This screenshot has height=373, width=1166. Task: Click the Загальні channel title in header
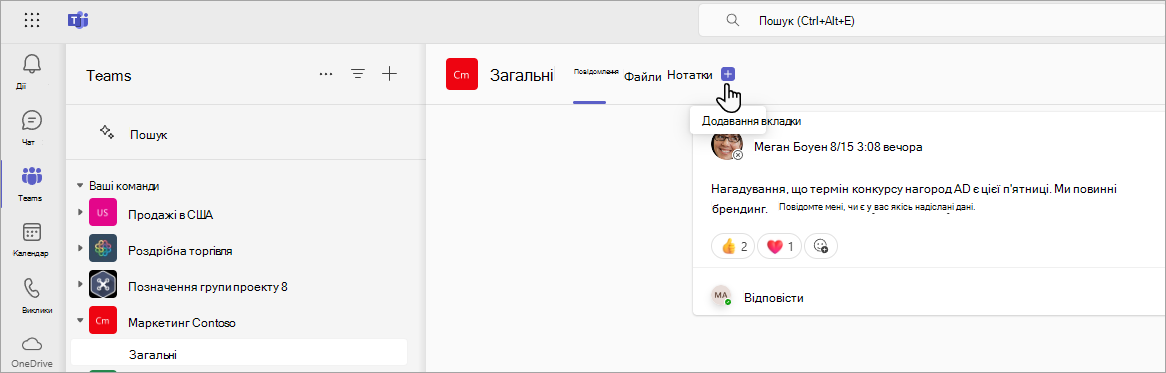[521, 74]
